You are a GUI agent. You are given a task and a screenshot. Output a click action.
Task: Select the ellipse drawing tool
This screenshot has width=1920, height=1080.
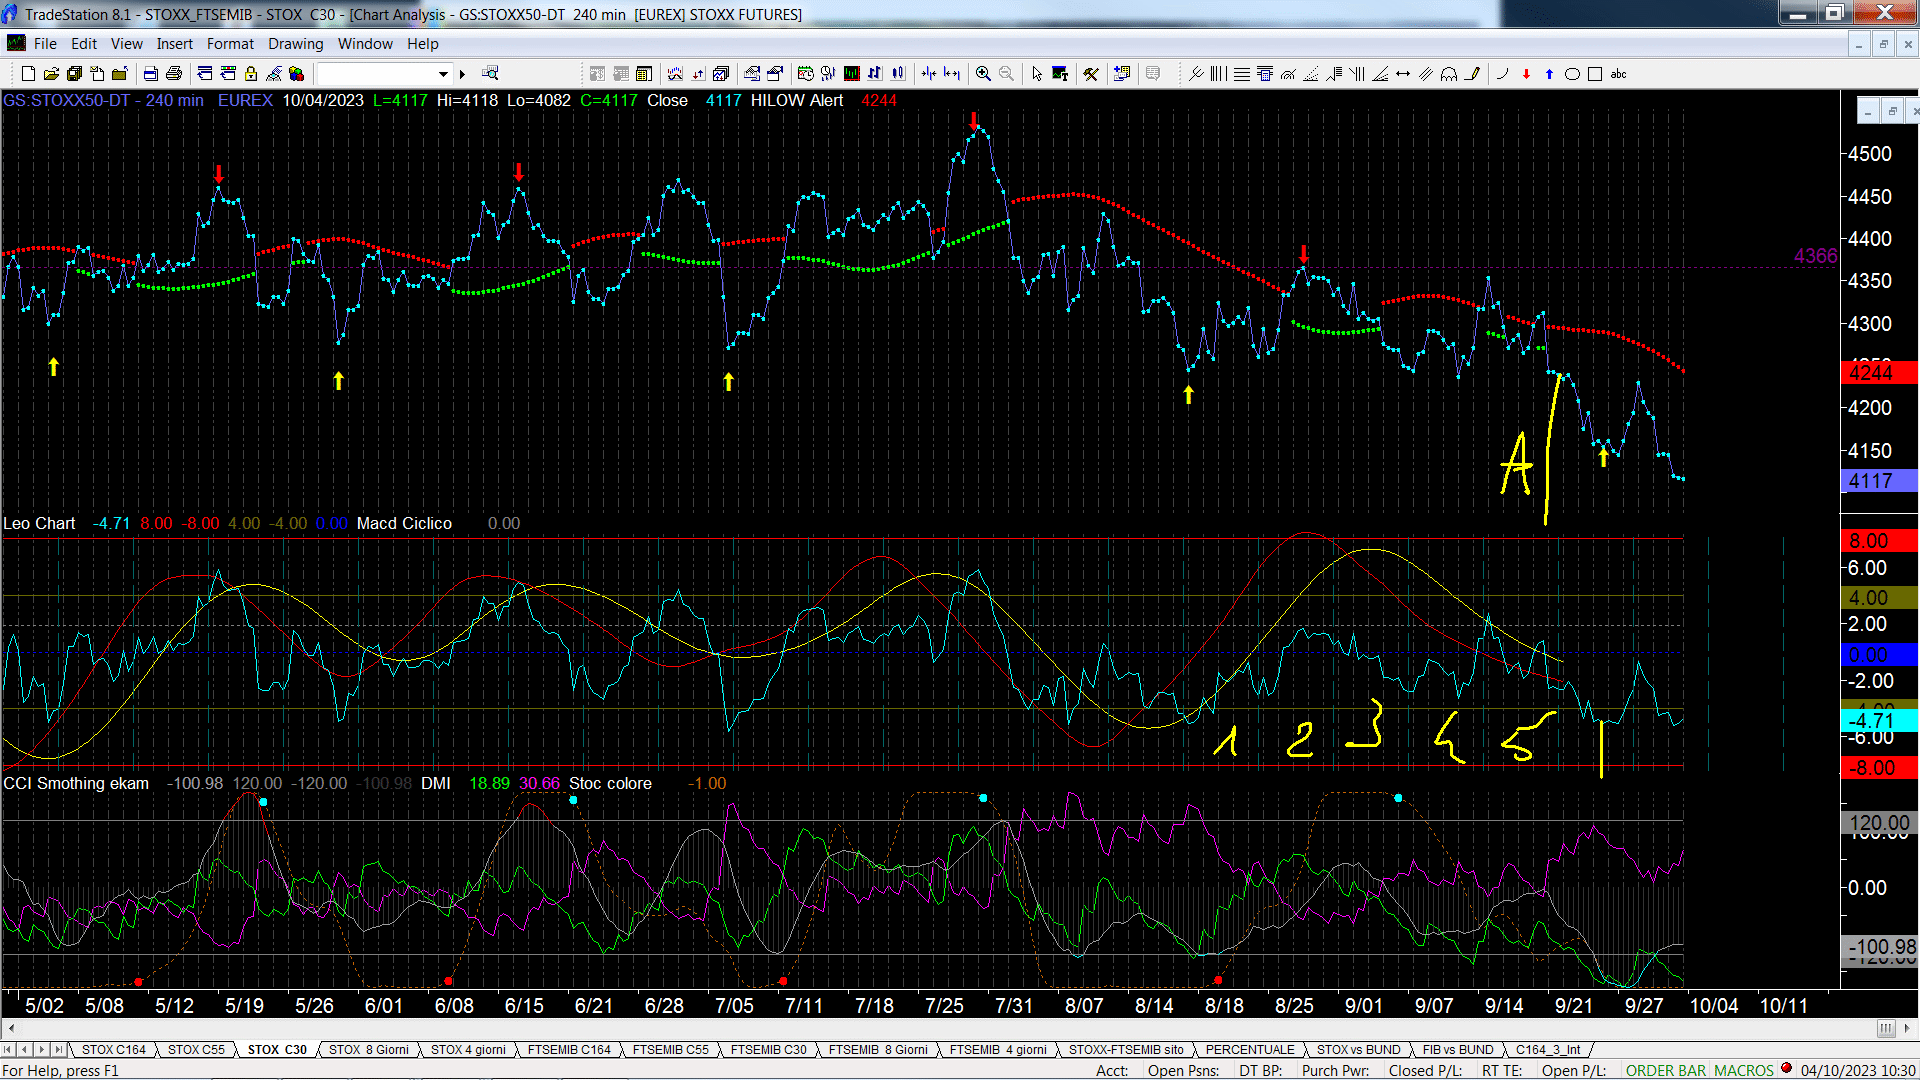[1572, 74]
